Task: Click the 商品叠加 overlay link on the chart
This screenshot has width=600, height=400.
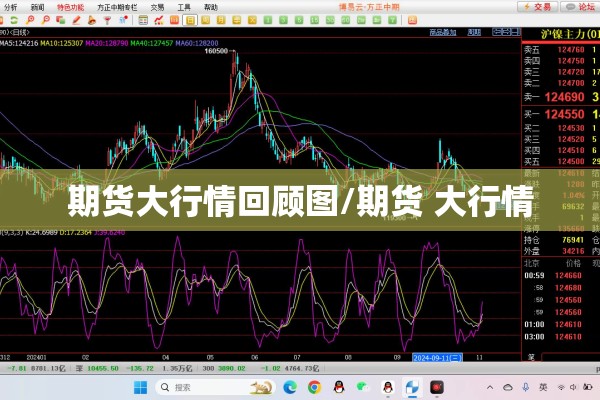Action: pyautogui.click(x=443, y=33)
